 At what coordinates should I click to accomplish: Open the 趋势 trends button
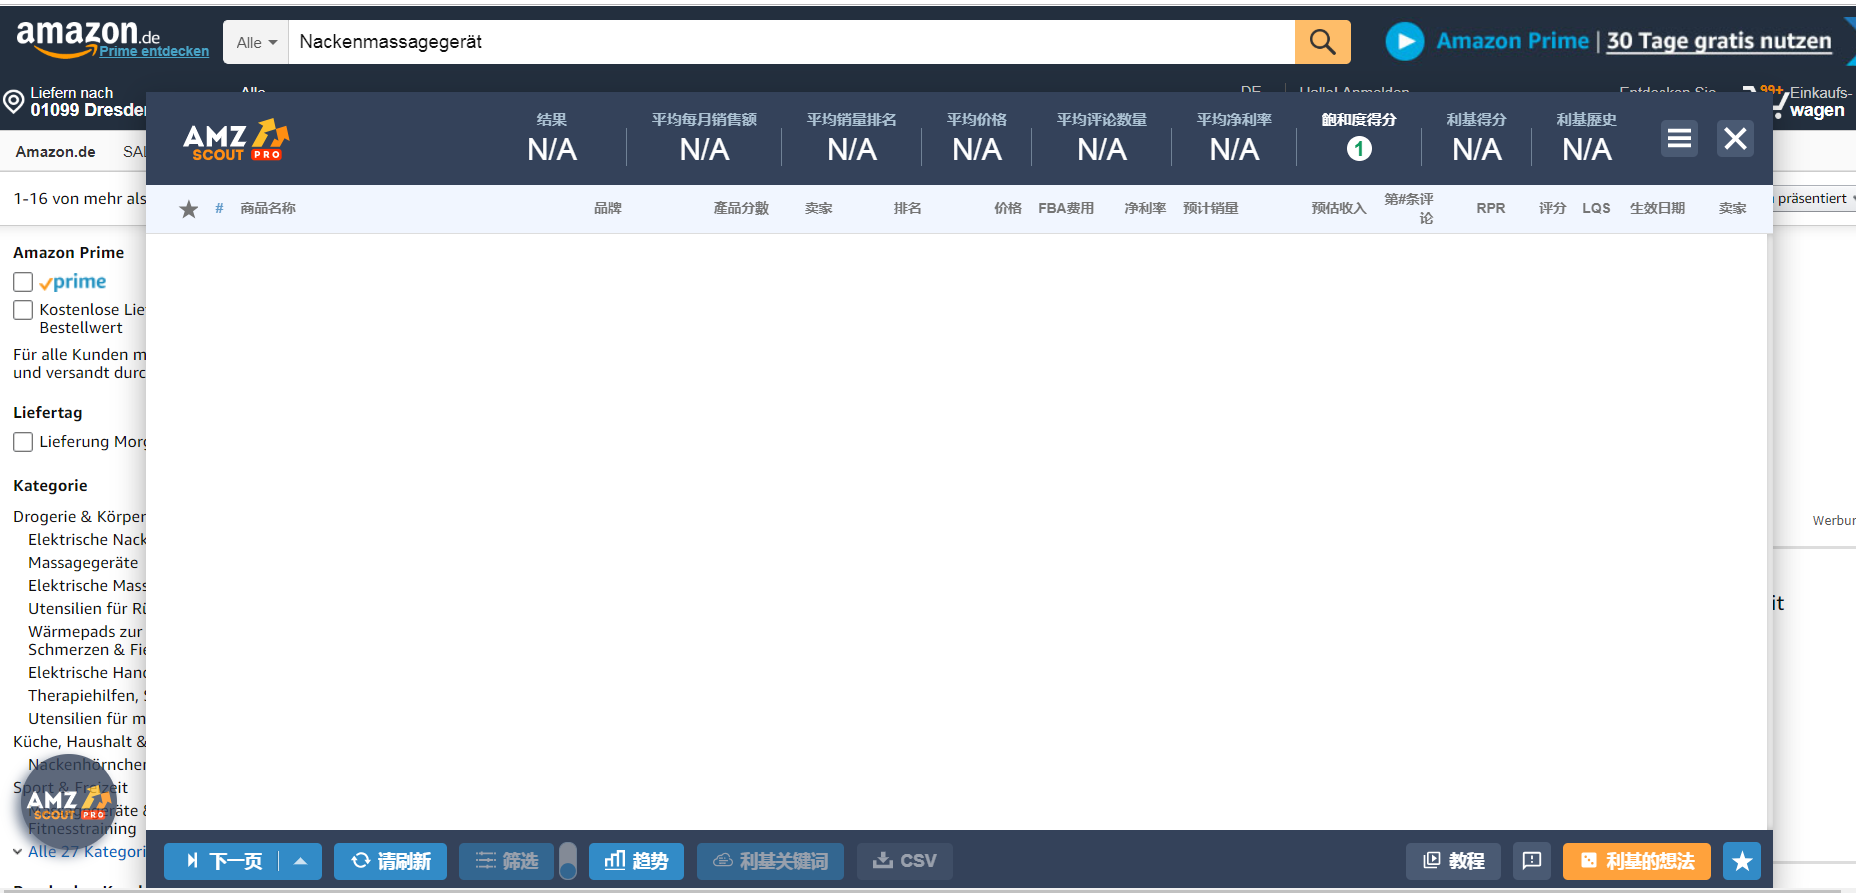coord(636,861)
